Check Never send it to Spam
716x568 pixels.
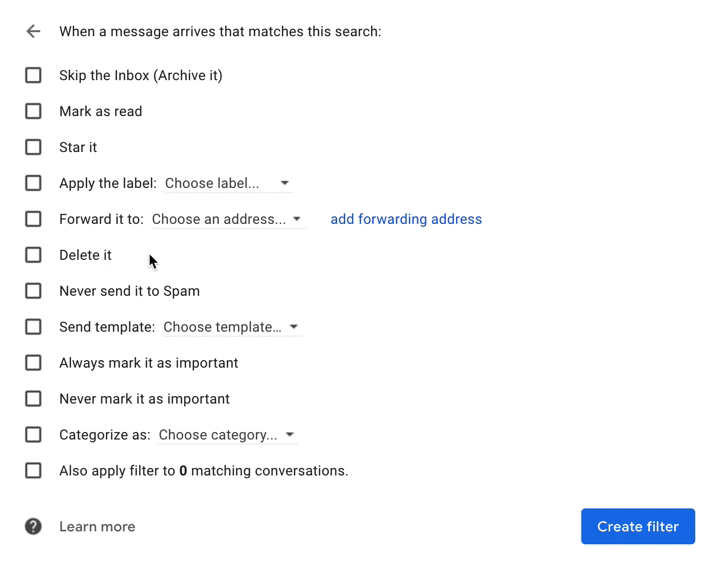click(x=33, y=291)
